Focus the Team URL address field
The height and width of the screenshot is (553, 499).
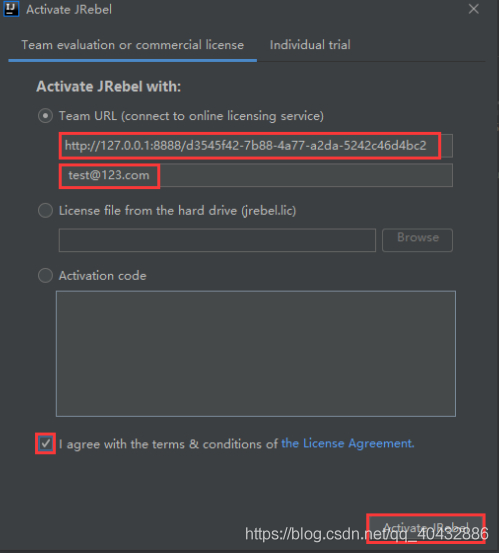[256, 146]
